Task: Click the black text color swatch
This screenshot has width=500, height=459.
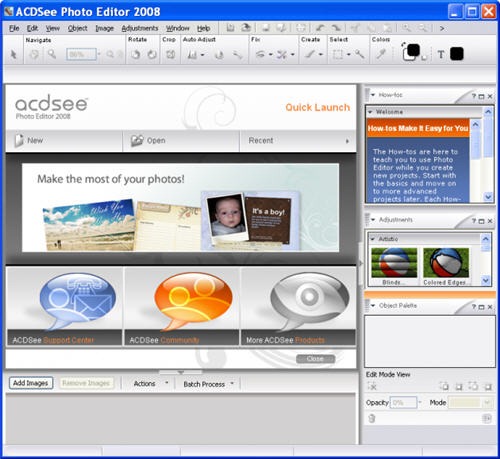Action: tap(457, 54)
